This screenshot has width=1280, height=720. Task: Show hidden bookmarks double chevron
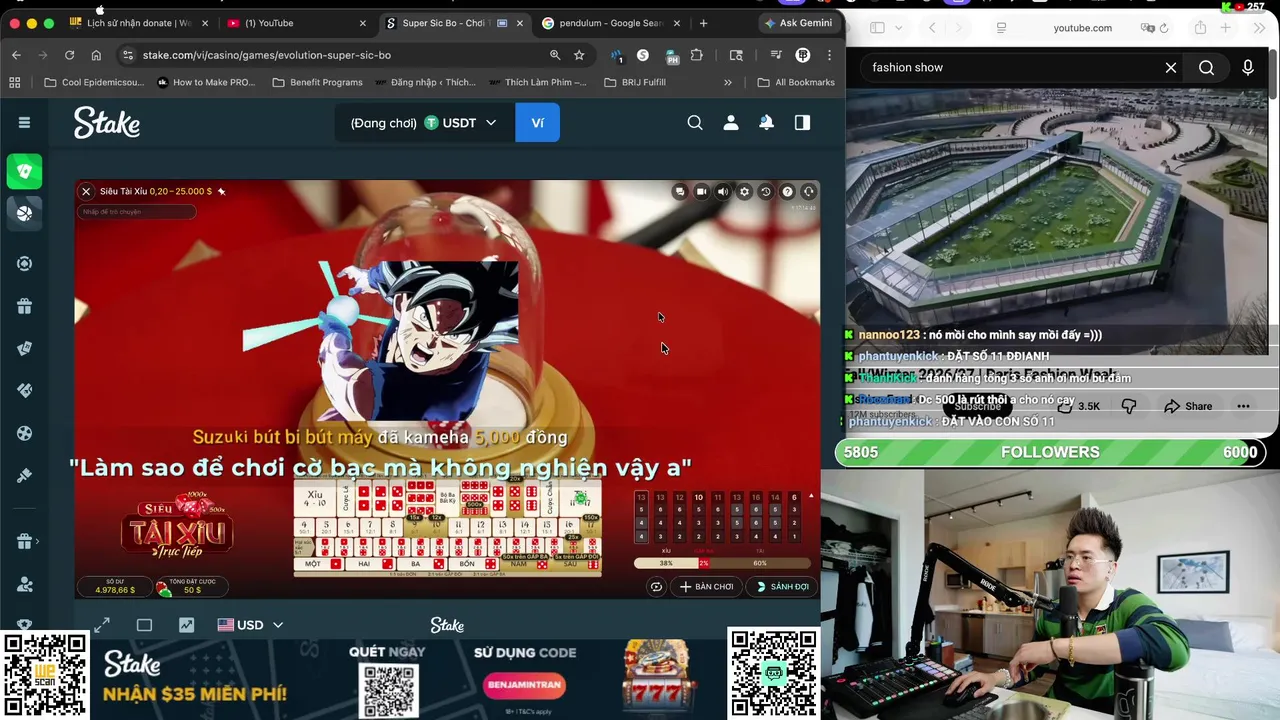[x=727, y=82]
